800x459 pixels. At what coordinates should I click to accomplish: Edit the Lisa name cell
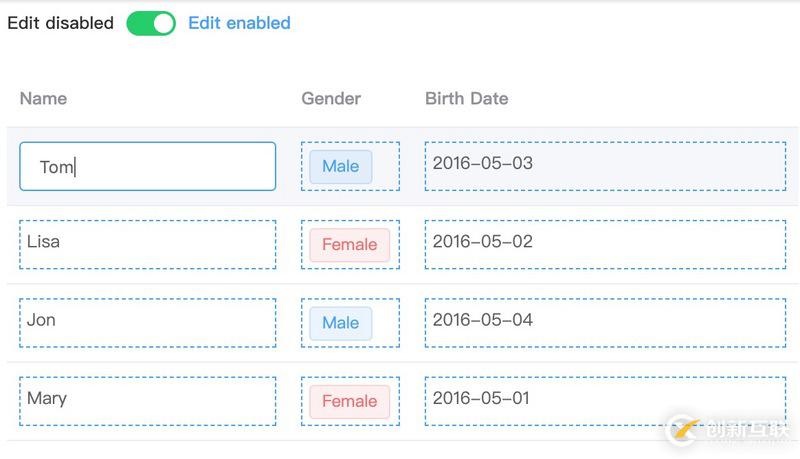(147, 244)
